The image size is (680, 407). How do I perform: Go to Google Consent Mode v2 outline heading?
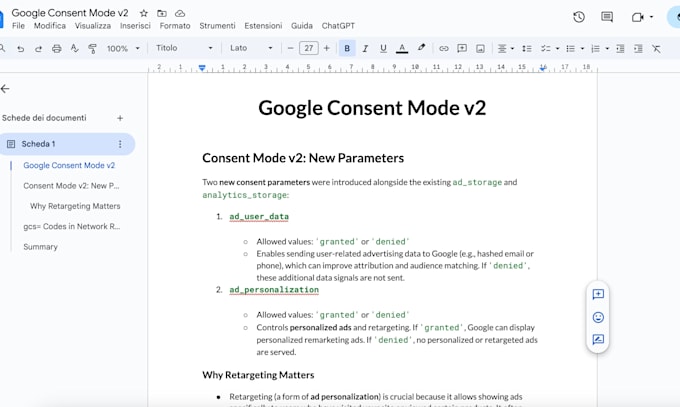click(69, 165)
